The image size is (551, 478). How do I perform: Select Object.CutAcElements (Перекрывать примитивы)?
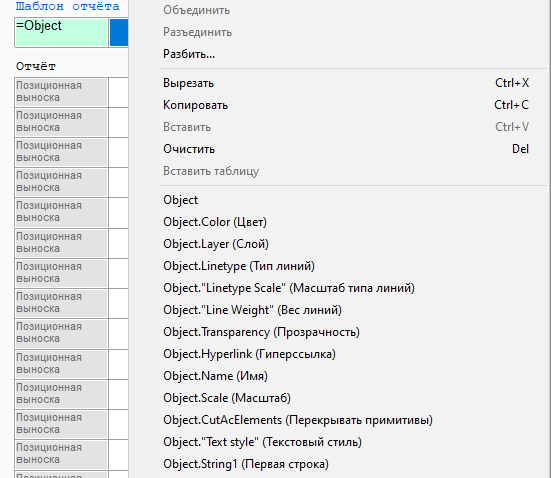click(x=353, y=420)
